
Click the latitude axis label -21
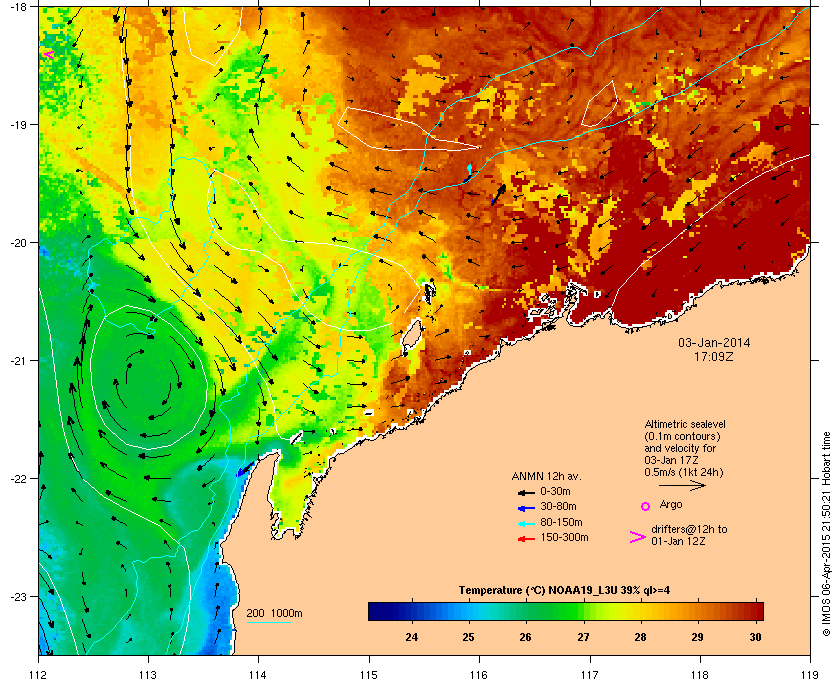point(18,361)
